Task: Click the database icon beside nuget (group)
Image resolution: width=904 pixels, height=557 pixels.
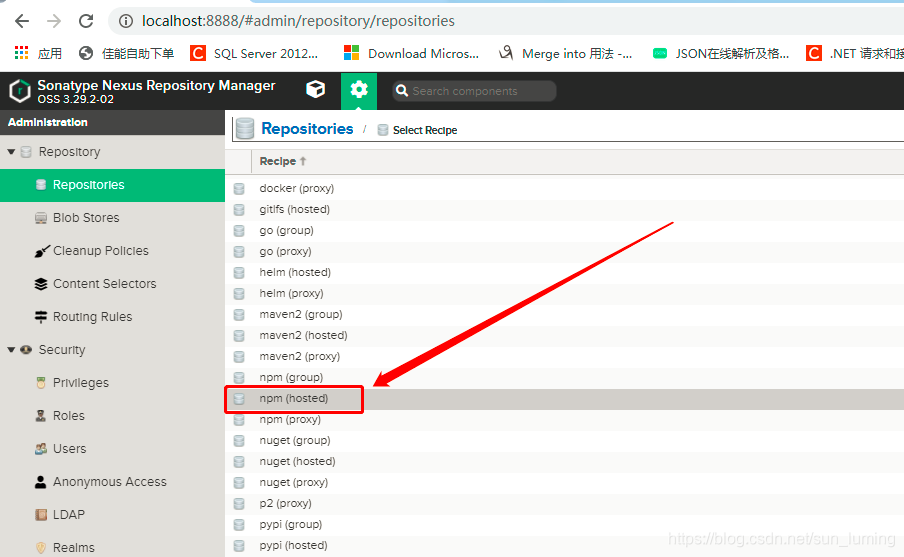Action: pyautogui.click(x=239, y=441)
